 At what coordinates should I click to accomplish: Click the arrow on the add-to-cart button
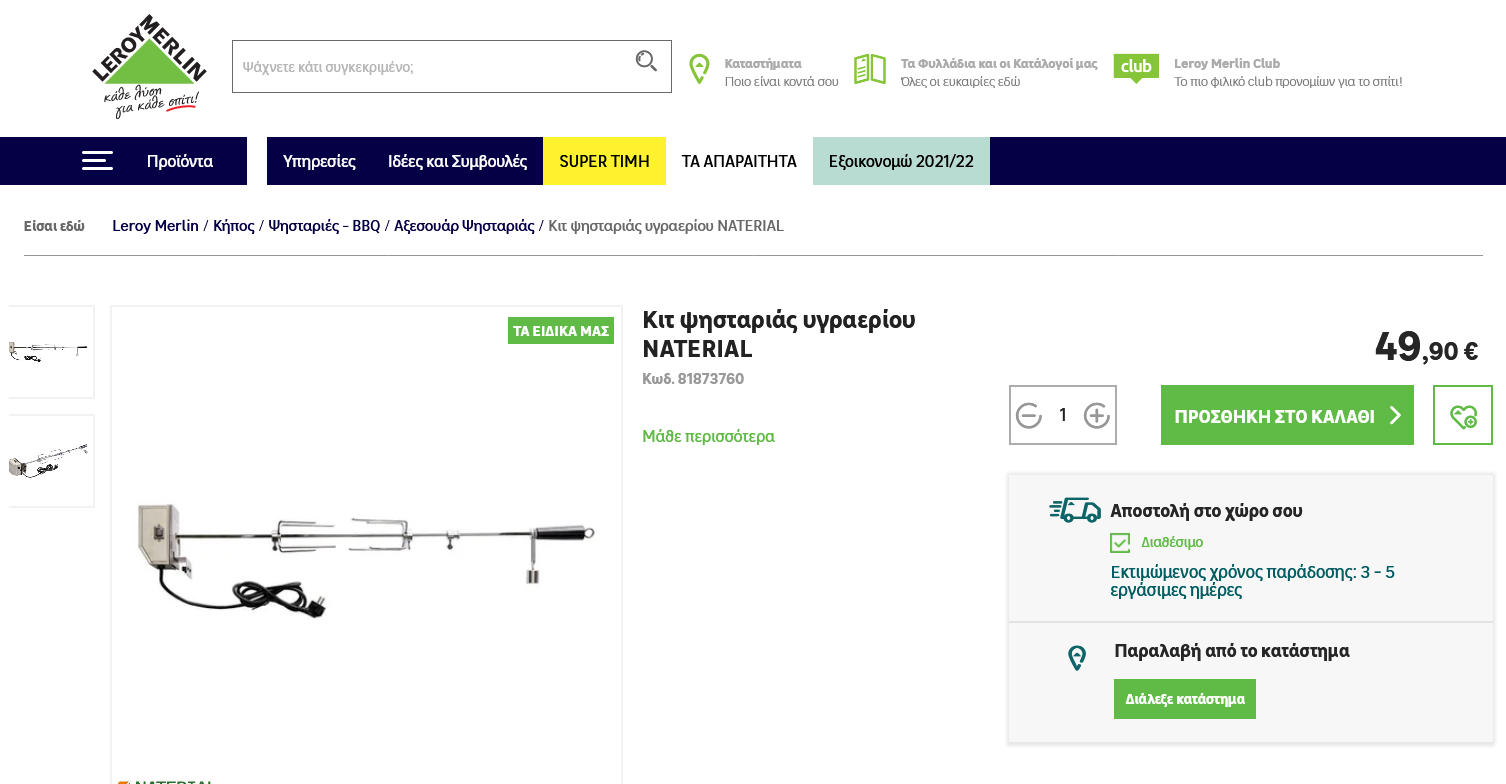tap(1396, 415)
